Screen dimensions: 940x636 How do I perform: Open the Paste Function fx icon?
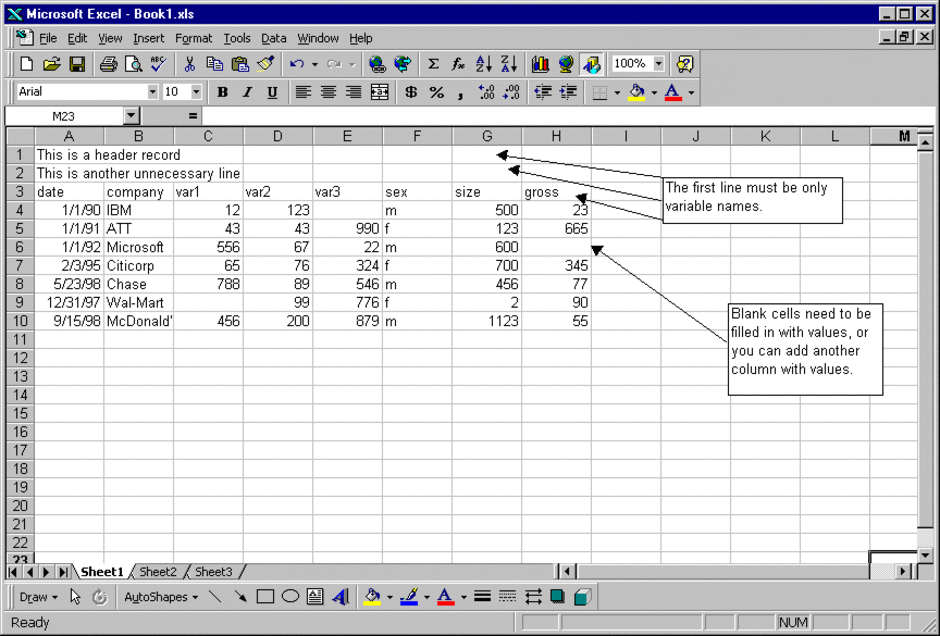pos(458,64)
